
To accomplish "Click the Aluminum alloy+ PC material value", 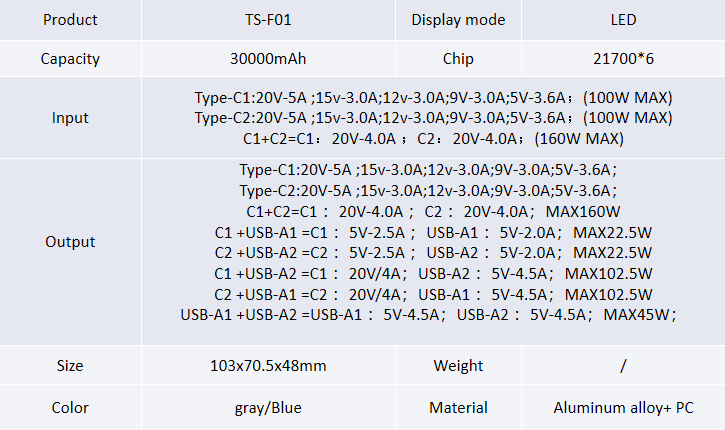I will pyautogui.click(x=623, y=408).
